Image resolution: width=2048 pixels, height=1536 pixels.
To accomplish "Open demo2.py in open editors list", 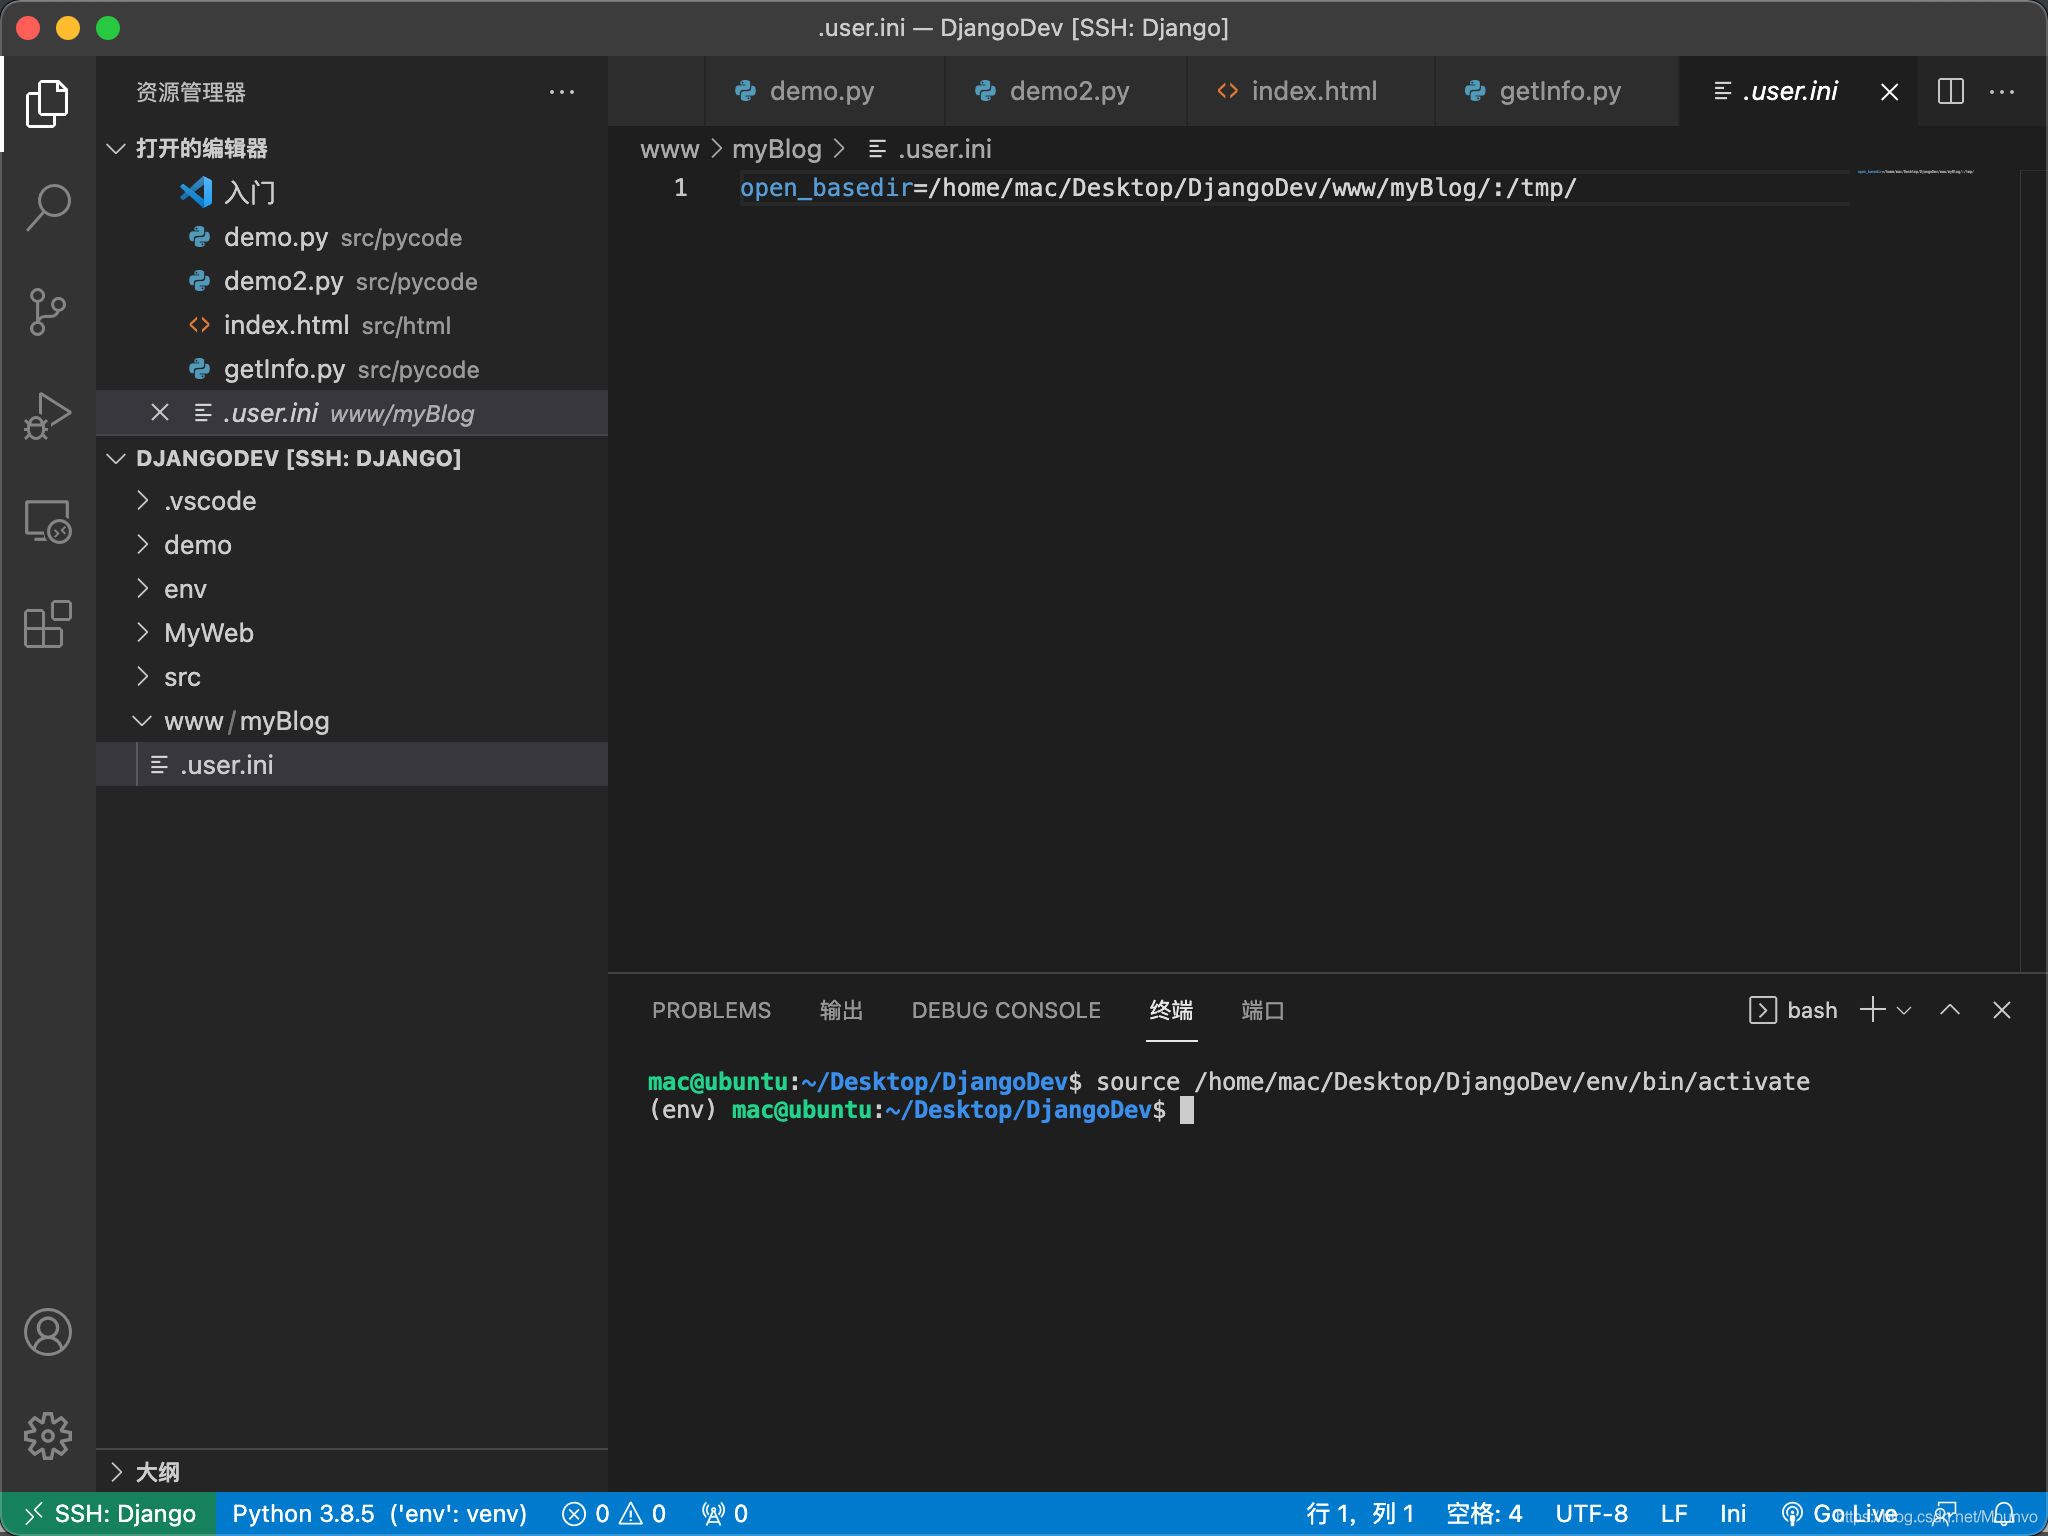I will [x=352, y=281].
